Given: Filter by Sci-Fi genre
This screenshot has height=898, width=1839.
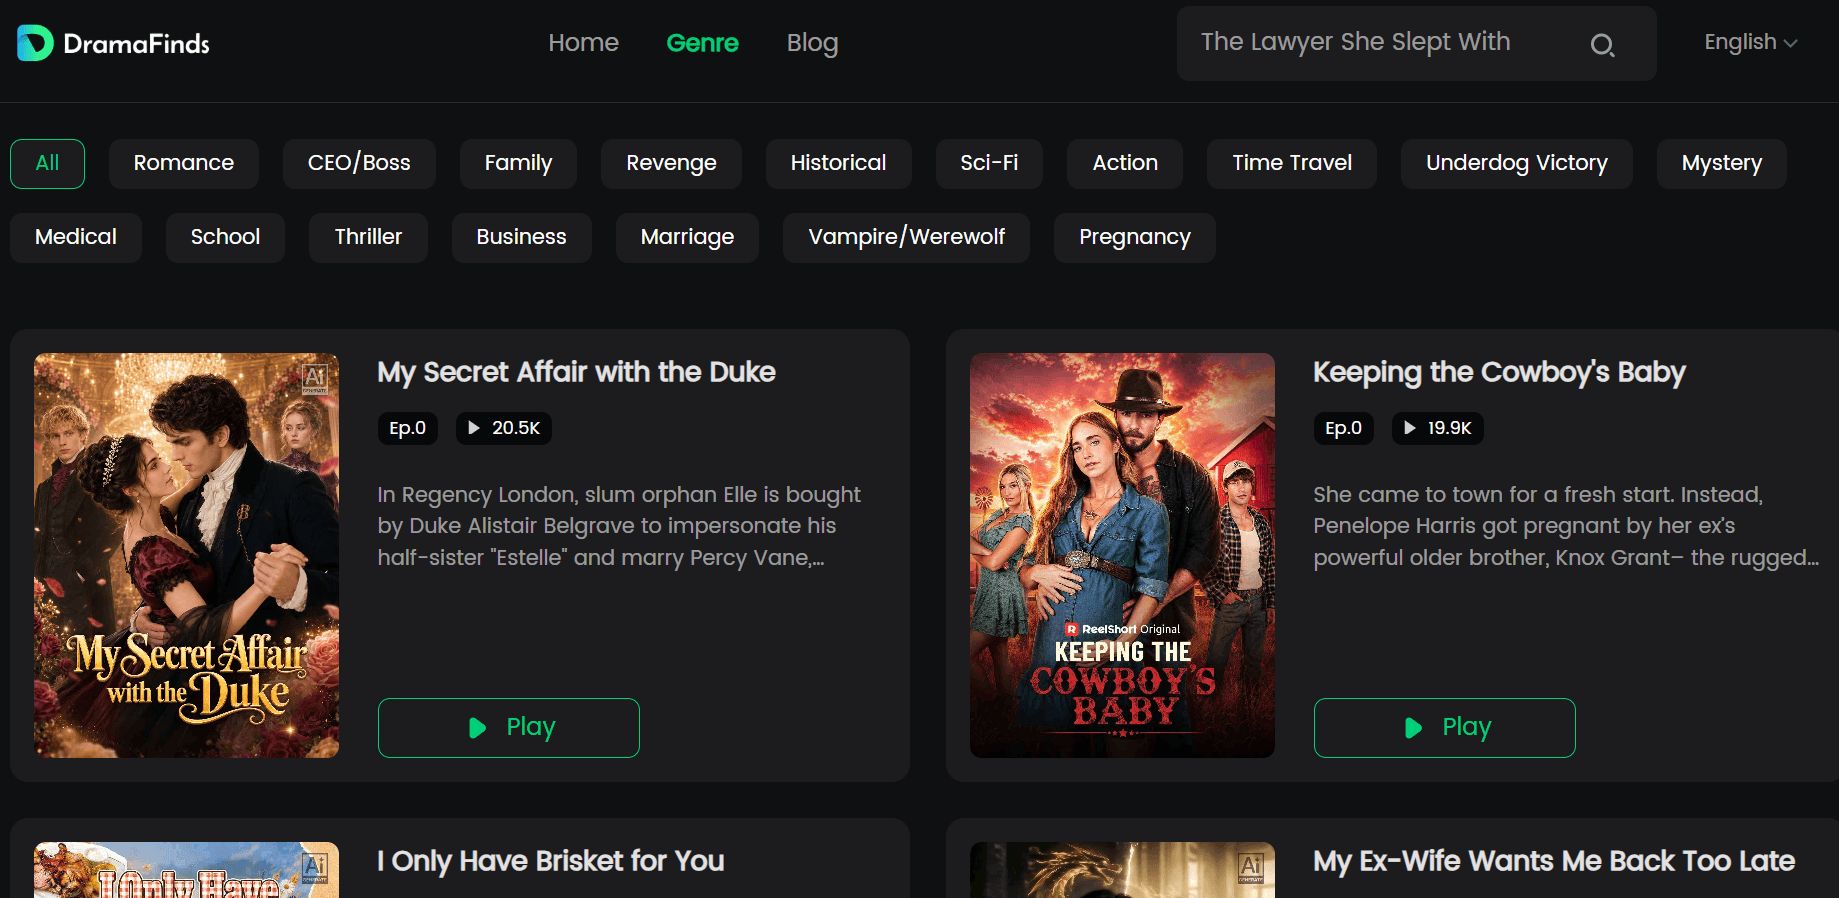Looking at the screenshot, I should (989, 164).
